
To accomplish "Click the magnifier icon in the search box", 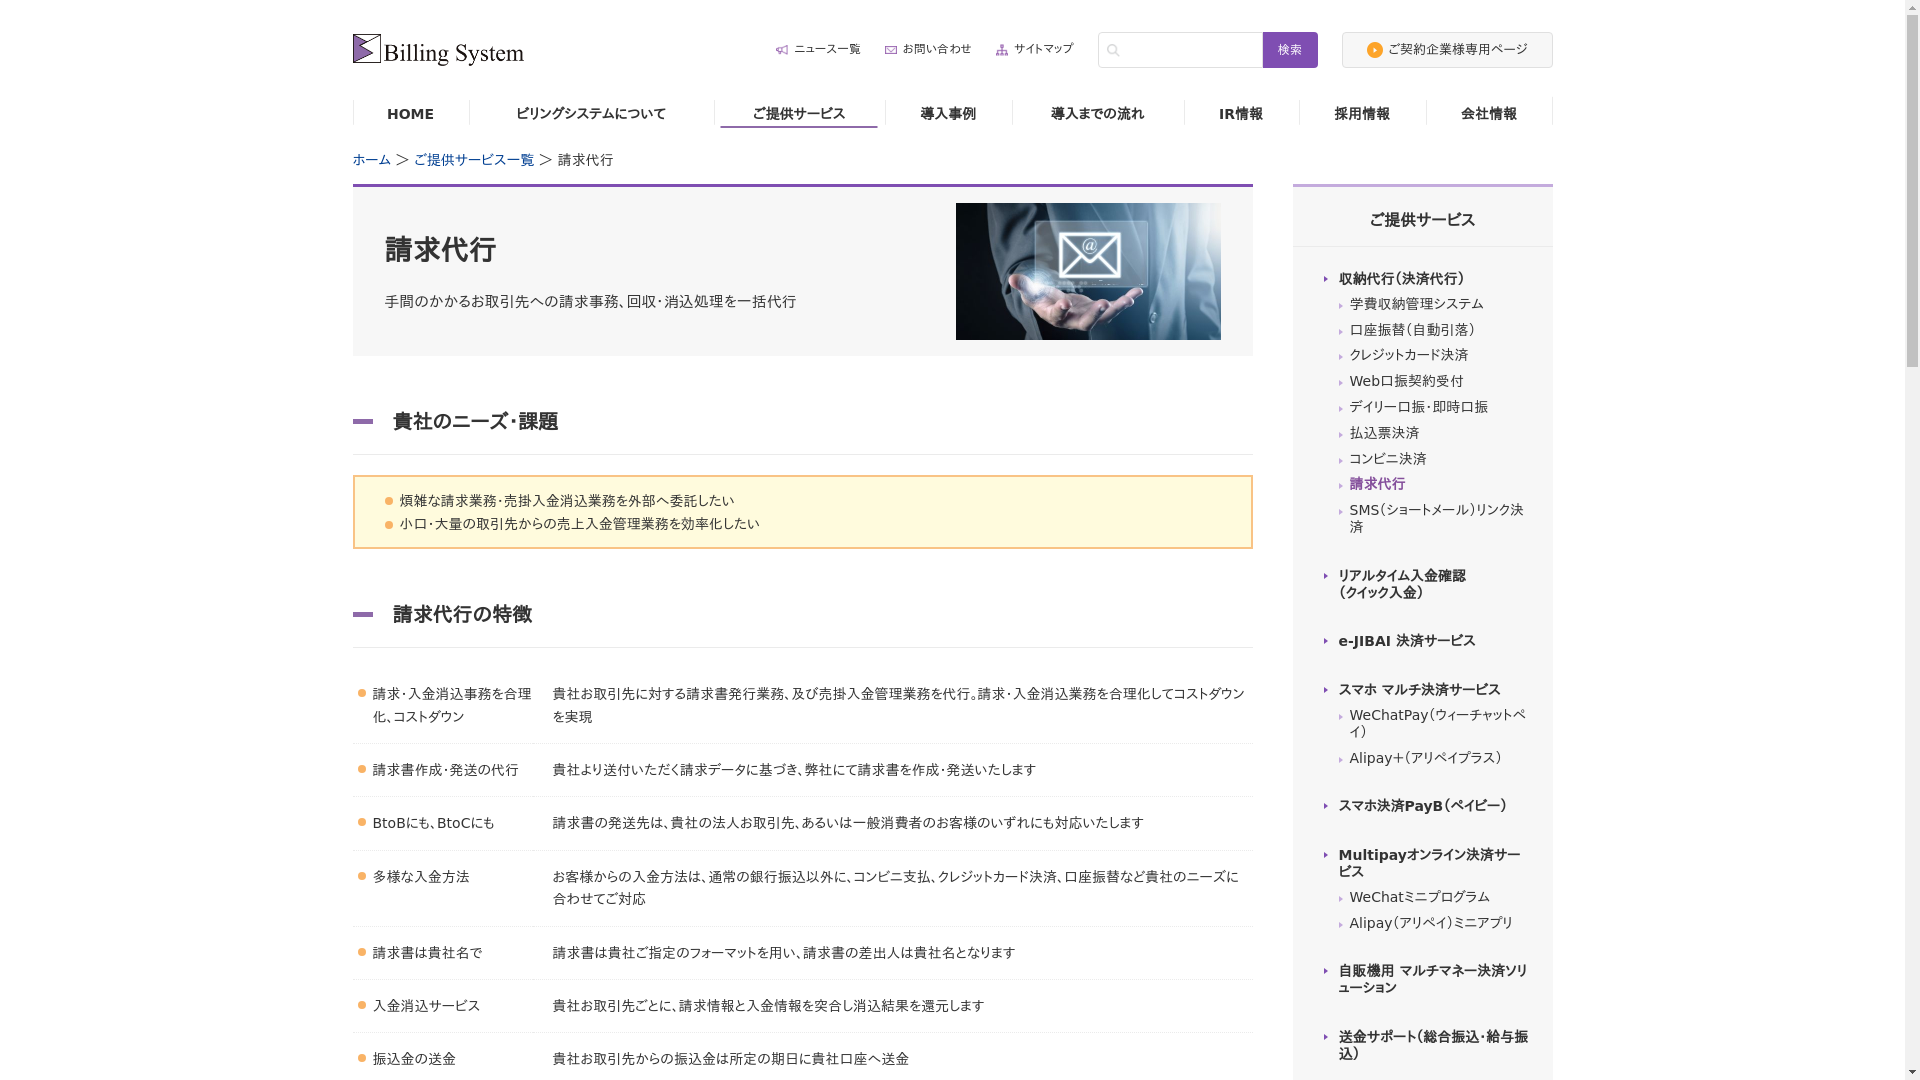I will point(1113,50).
